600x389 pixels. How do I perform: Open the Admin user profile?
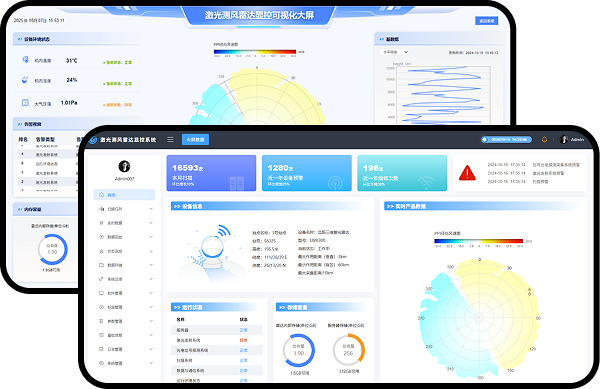click(572, 140)
